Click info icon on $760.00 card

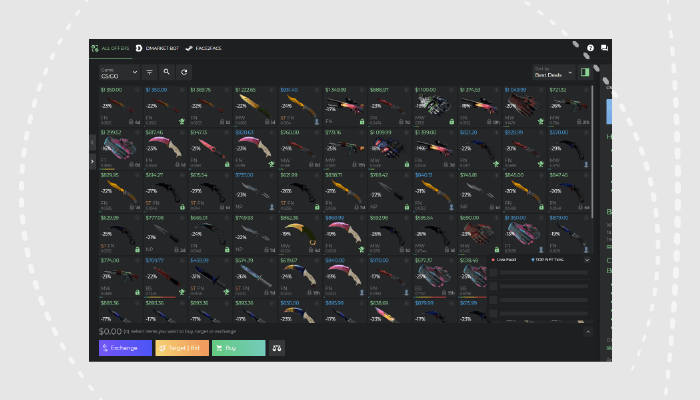click(x=317, y=133)
